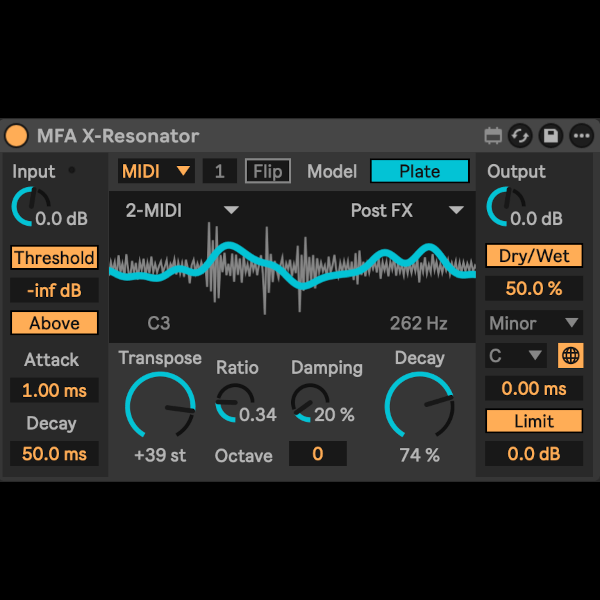Image resolution: width=600 pixels, height=600 pixels.
Task: Open the three-dot device options menu
Action: click(581, 136)
